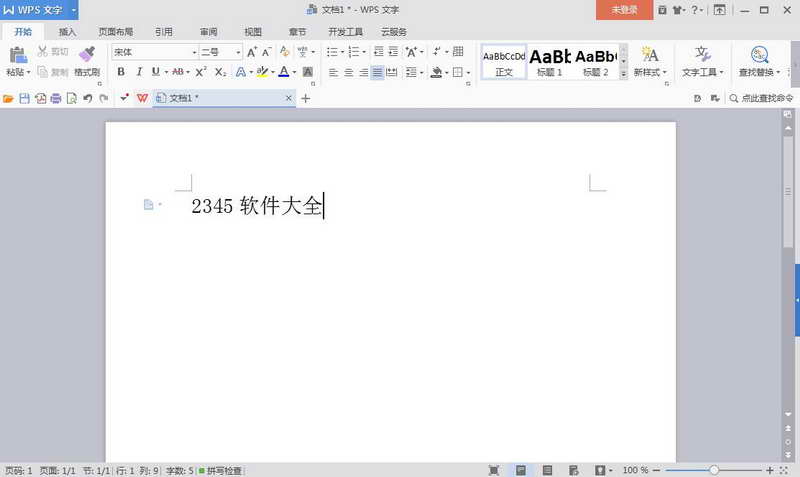Viewport: 800px width, 477px height.
Task: Apply Superscript formatting
Action: pyautogui.click(x=201, y=72)
